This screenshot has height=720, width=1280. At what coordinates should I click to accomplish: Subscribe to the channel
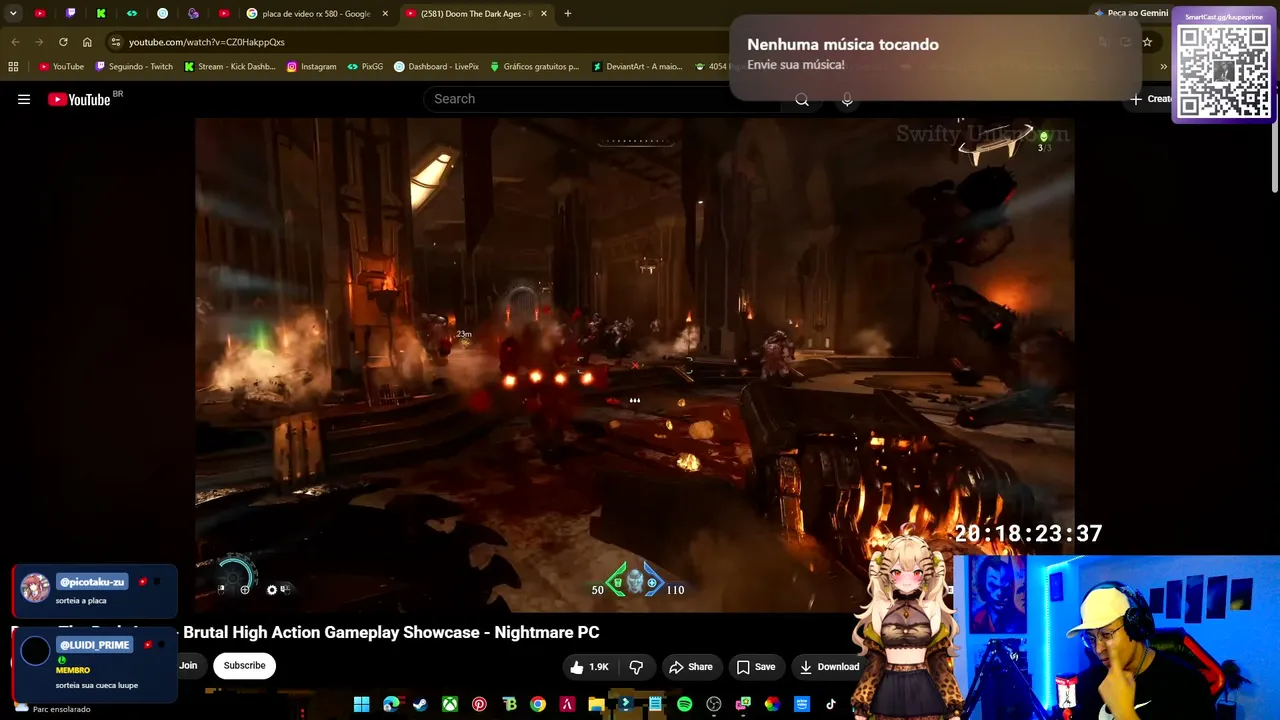pos(244,666)
